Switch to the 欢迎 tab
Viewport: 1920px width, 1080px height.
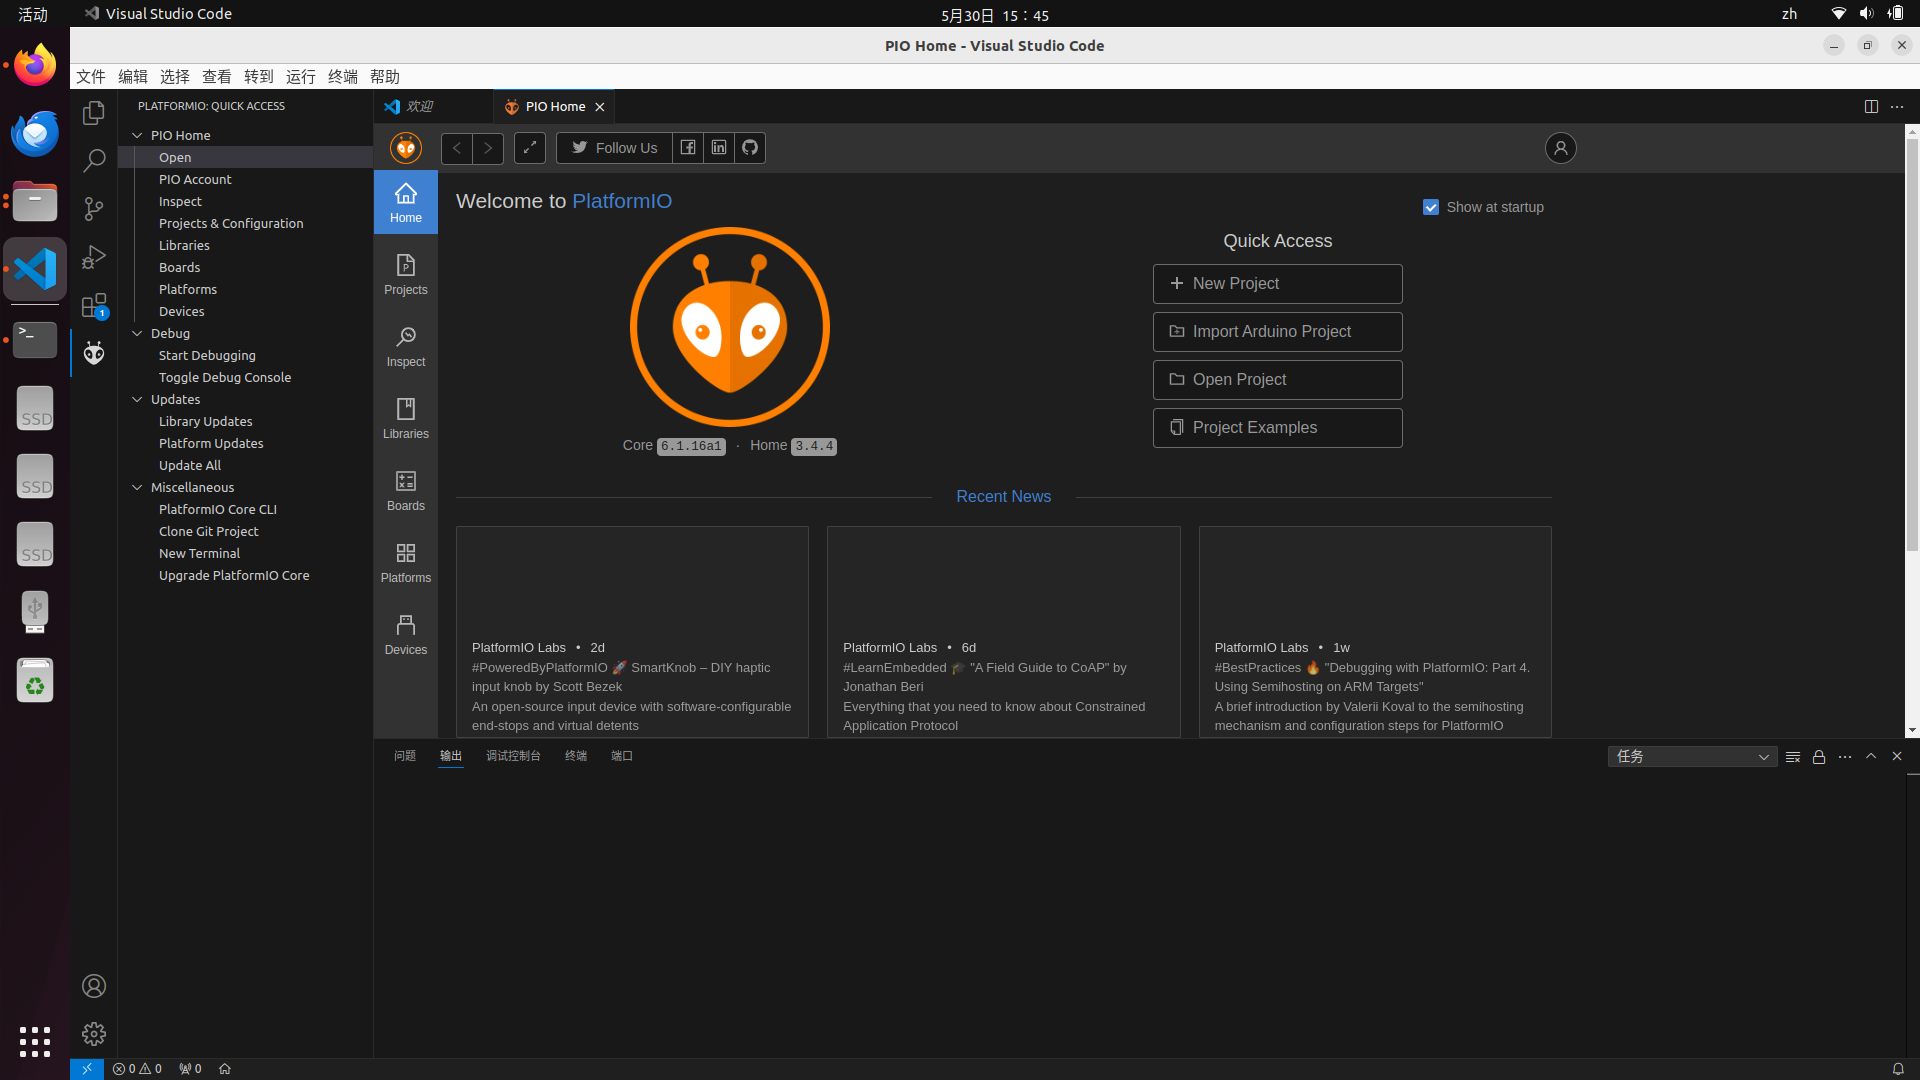click(x=421, y=106)
